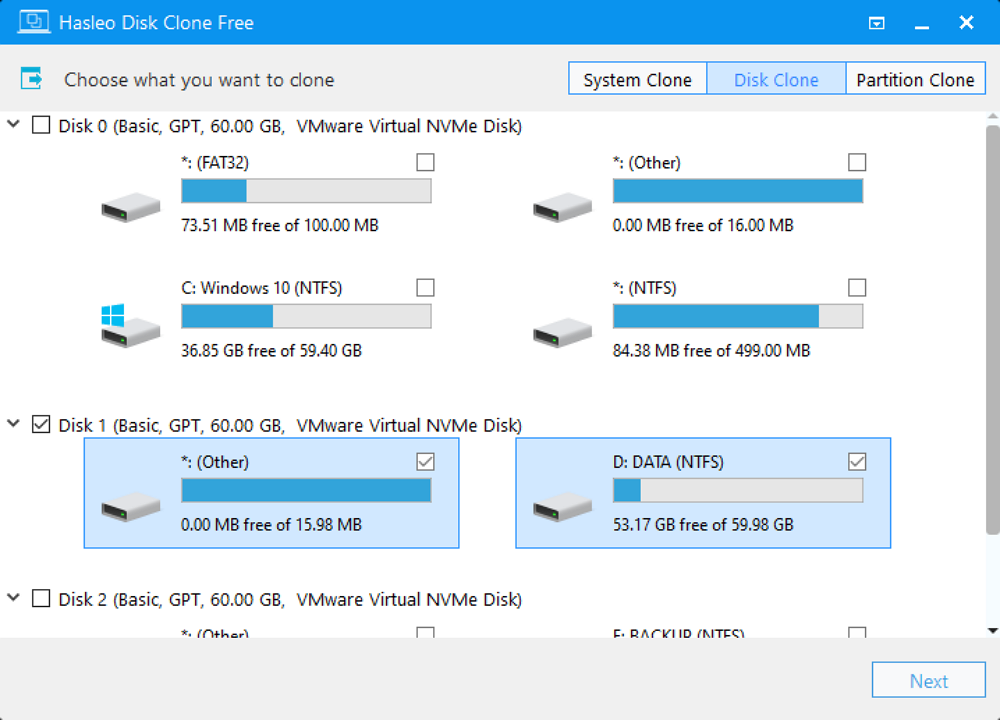1000x720 pixels.
Task: Collapse the Disk 2 expander arrow
Action: point(13,599)
